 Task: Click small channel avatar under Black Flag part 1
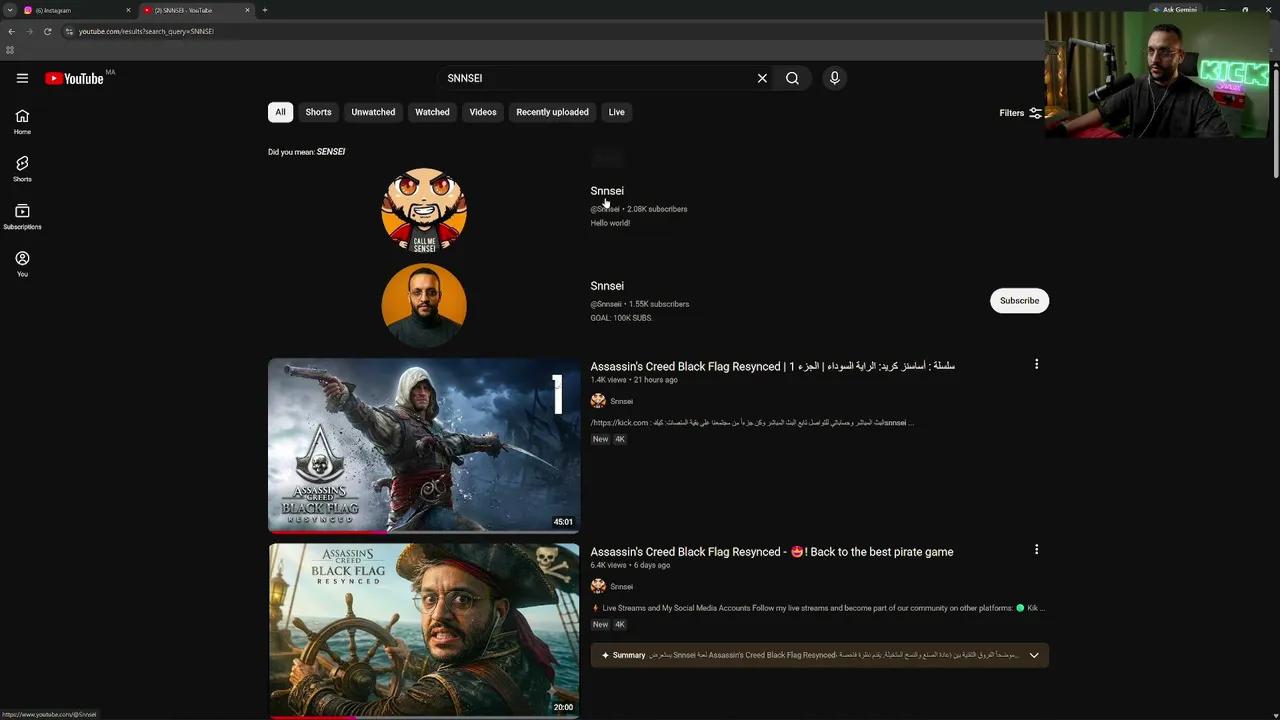click(x=598, y=401)
